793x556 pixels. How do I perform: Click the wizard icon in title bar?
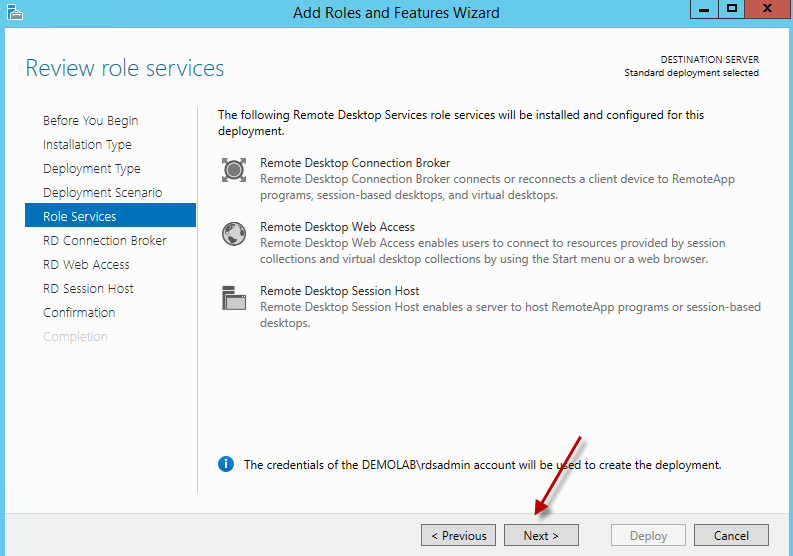click(14, 12)
